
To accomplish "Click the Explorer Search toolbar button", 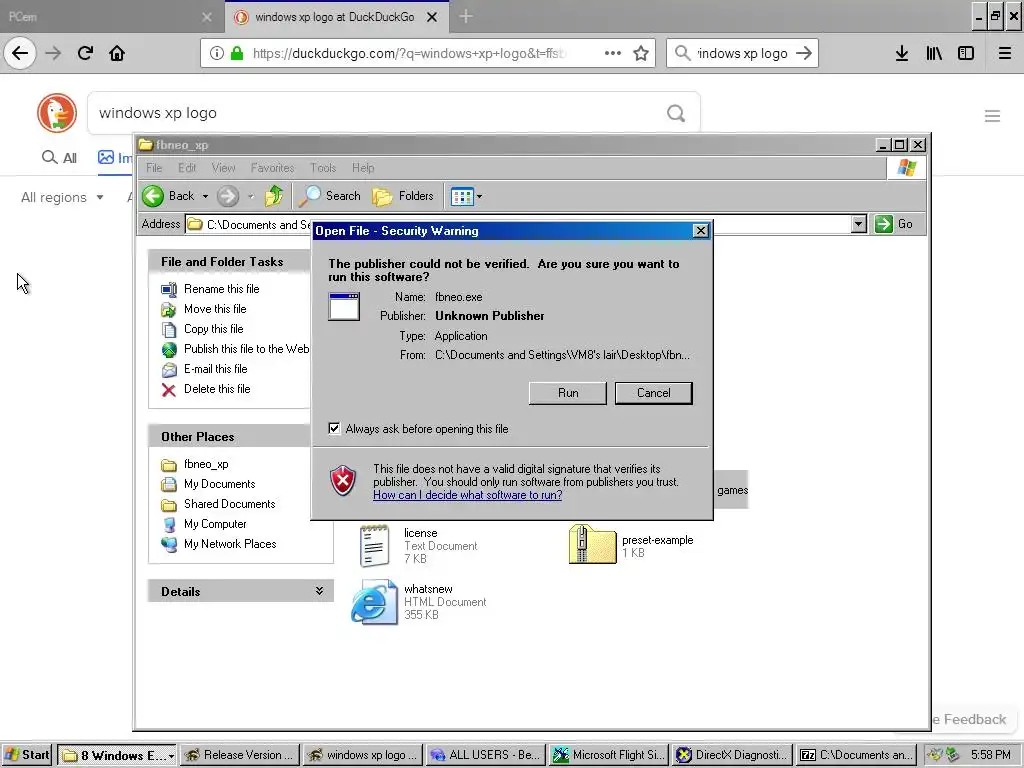I will 330,196.
